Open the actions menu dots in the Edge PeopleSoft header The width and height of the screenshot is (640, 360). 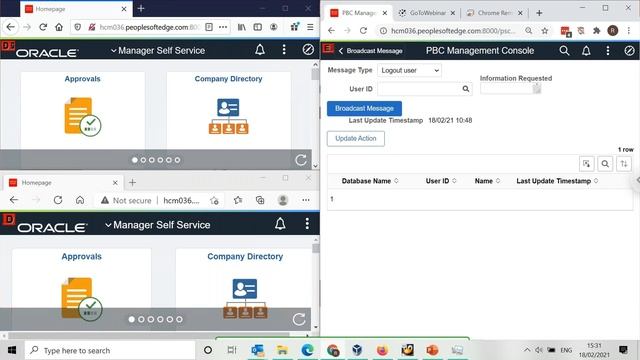[x=307, y=224]
